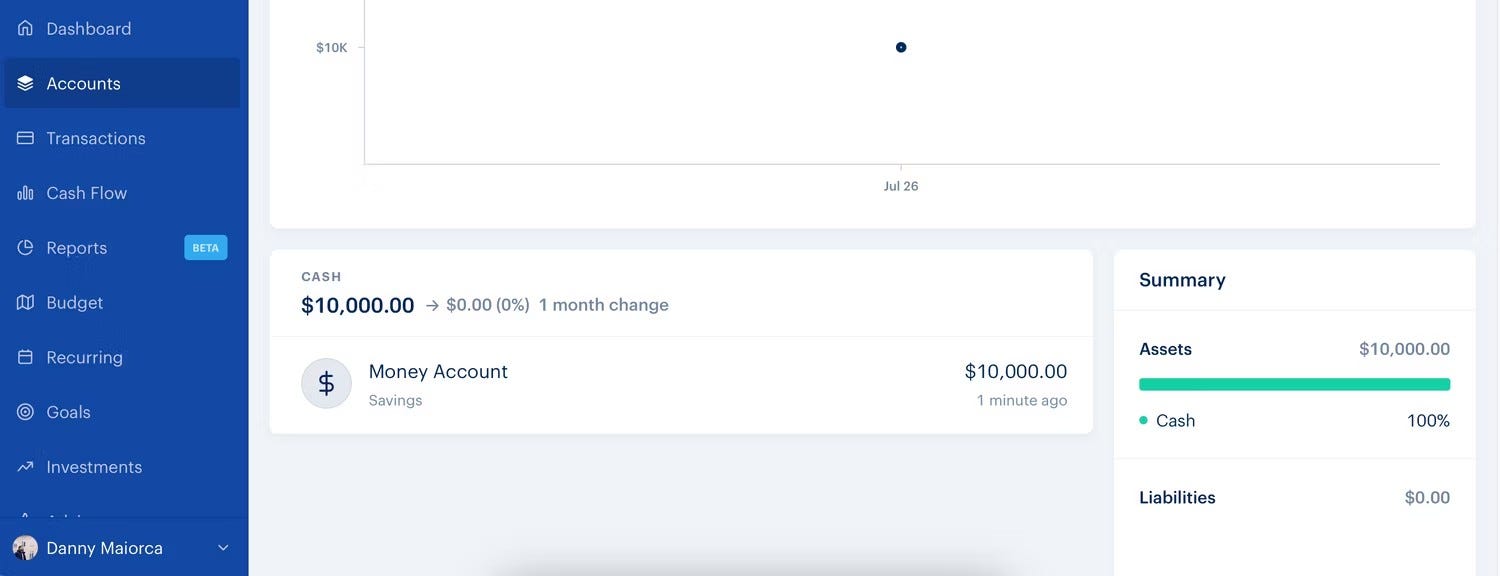
Task: Select the Jul 26 data point on chart
Action: click(x=901, y=47)
